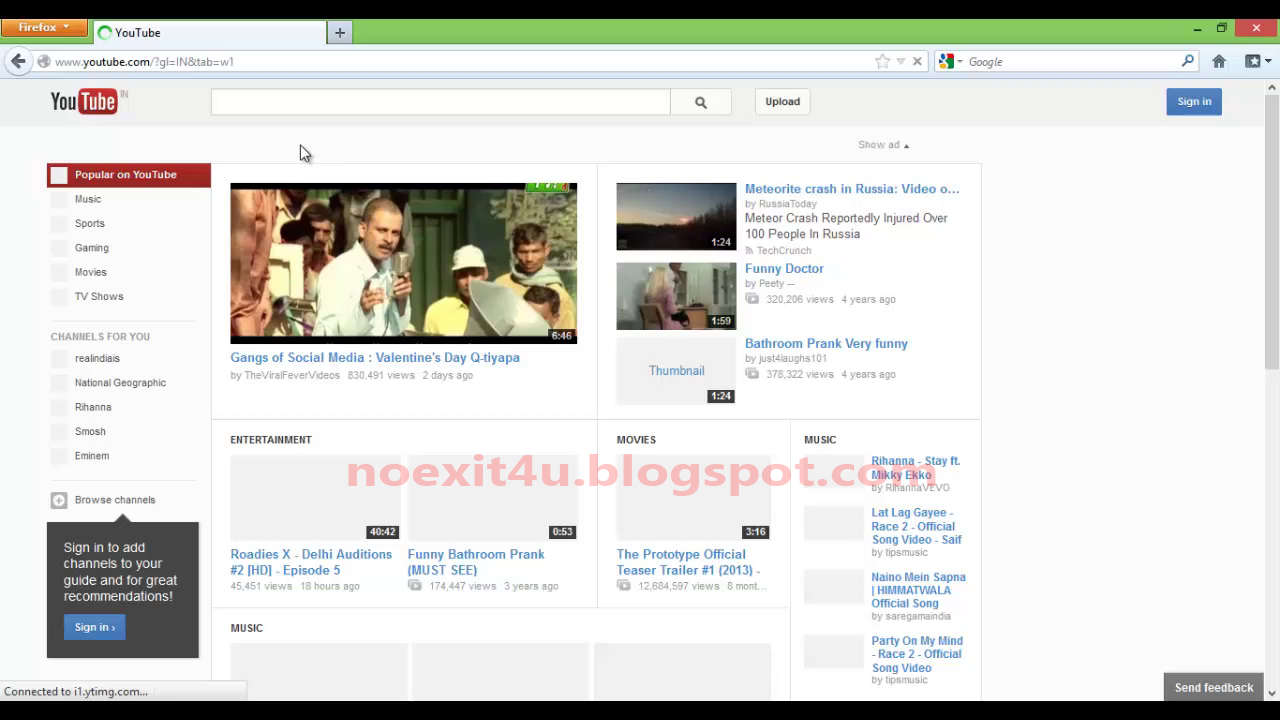Click the YouTube logo

tap(83, 100)
